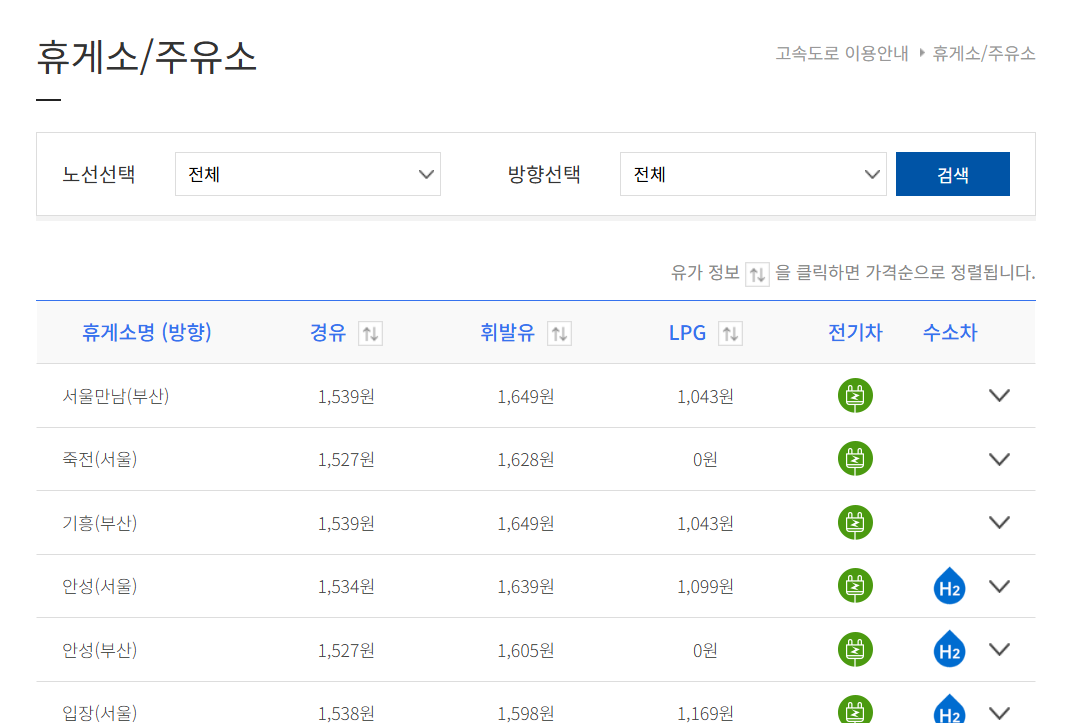The image size is (1071, 723).
Task: Select the 안성(부산) rest area name
Action: point(100,650)
